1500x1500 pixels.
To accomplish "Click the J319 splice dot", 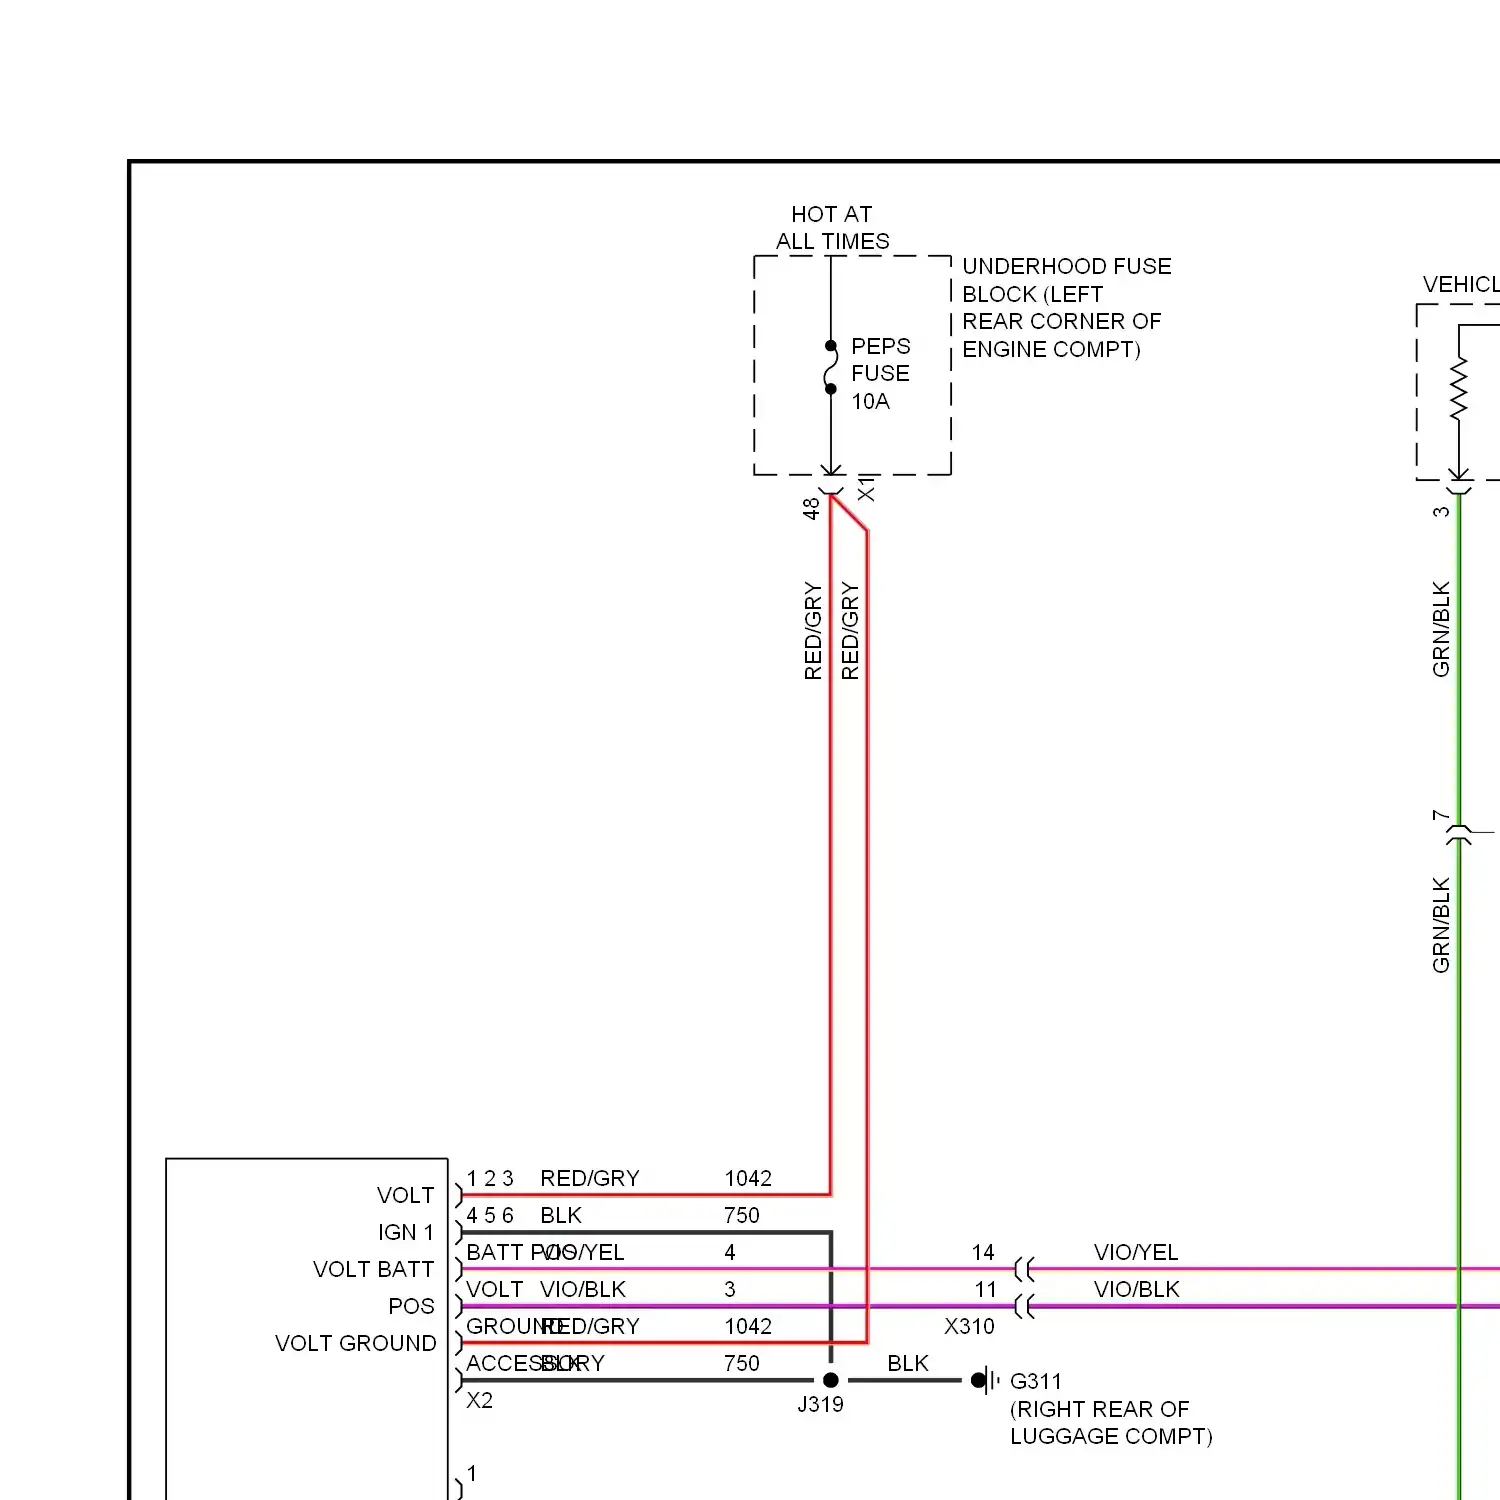I will [830, 1381].
